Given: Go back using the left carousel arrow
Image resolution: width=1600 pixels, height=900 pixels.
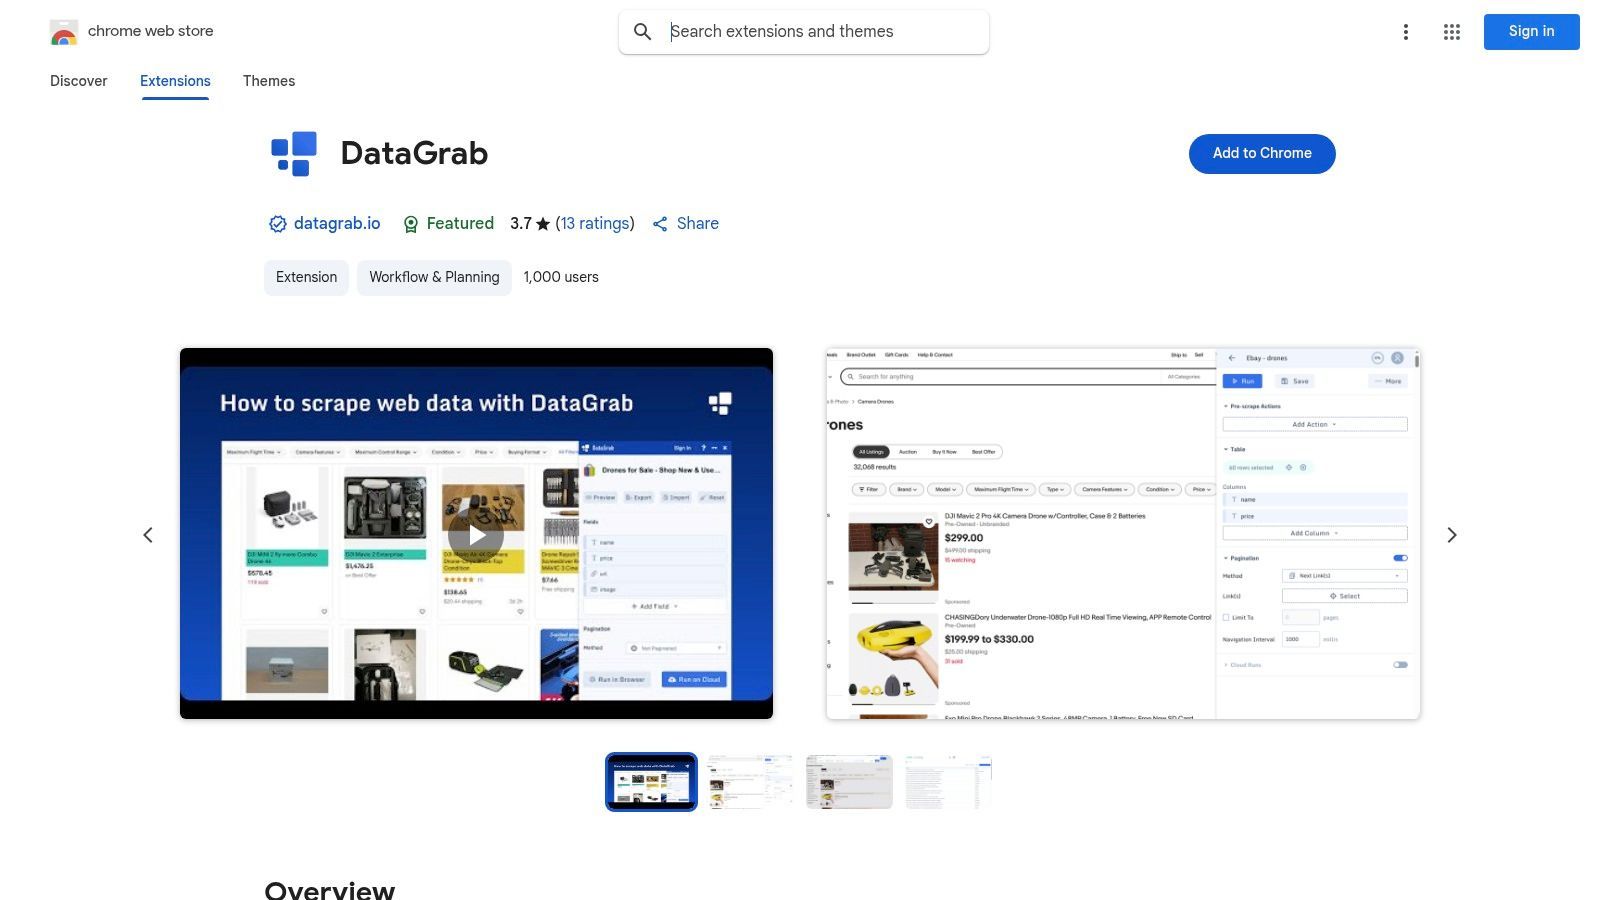Looking at the screenshot, I should [148, 534].
